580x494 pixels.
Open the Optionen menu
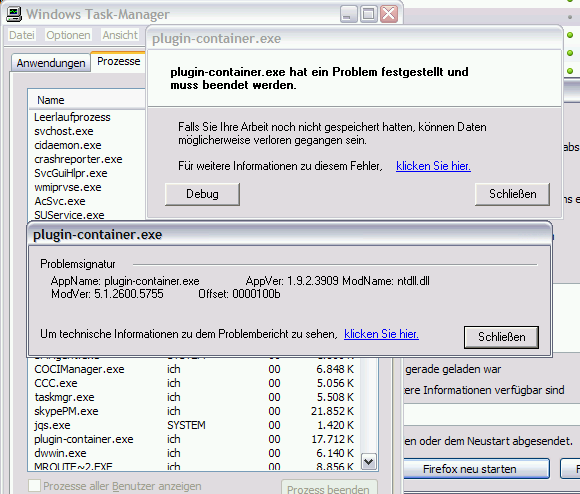pos(68,35)
